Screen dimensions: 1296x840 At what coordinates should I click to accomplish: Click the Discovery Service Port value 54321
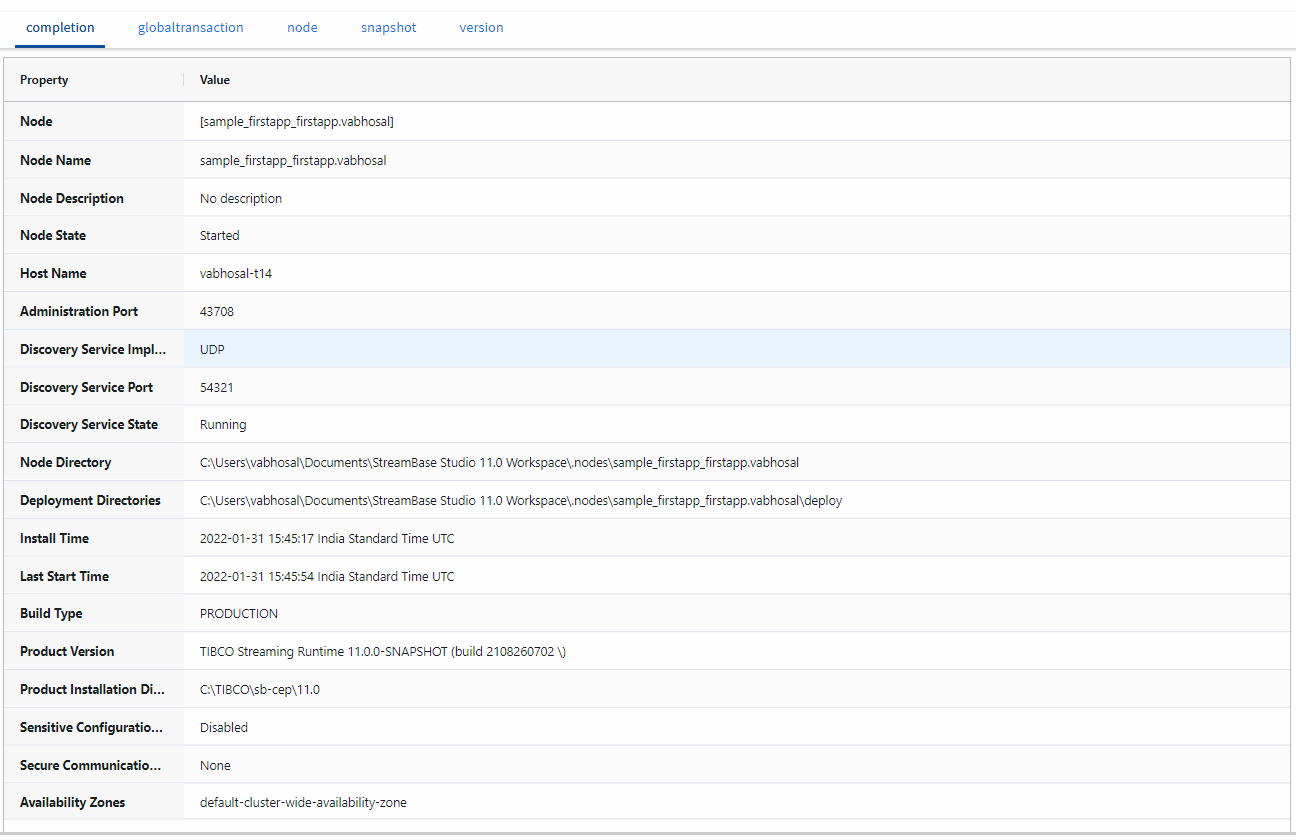click(217, 387)
